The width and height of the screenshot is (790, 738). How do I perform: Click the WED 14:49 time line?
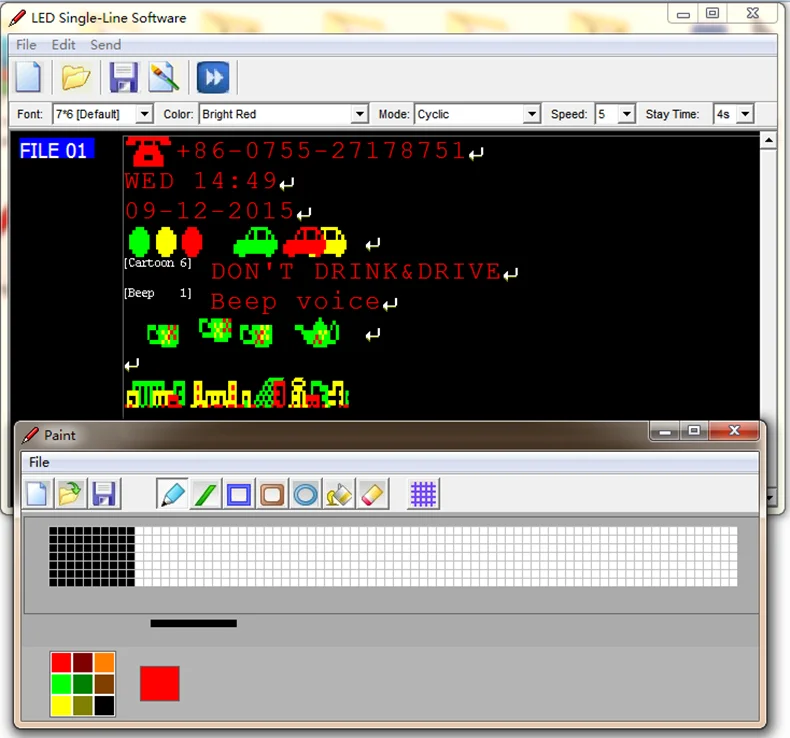(201, 181)
